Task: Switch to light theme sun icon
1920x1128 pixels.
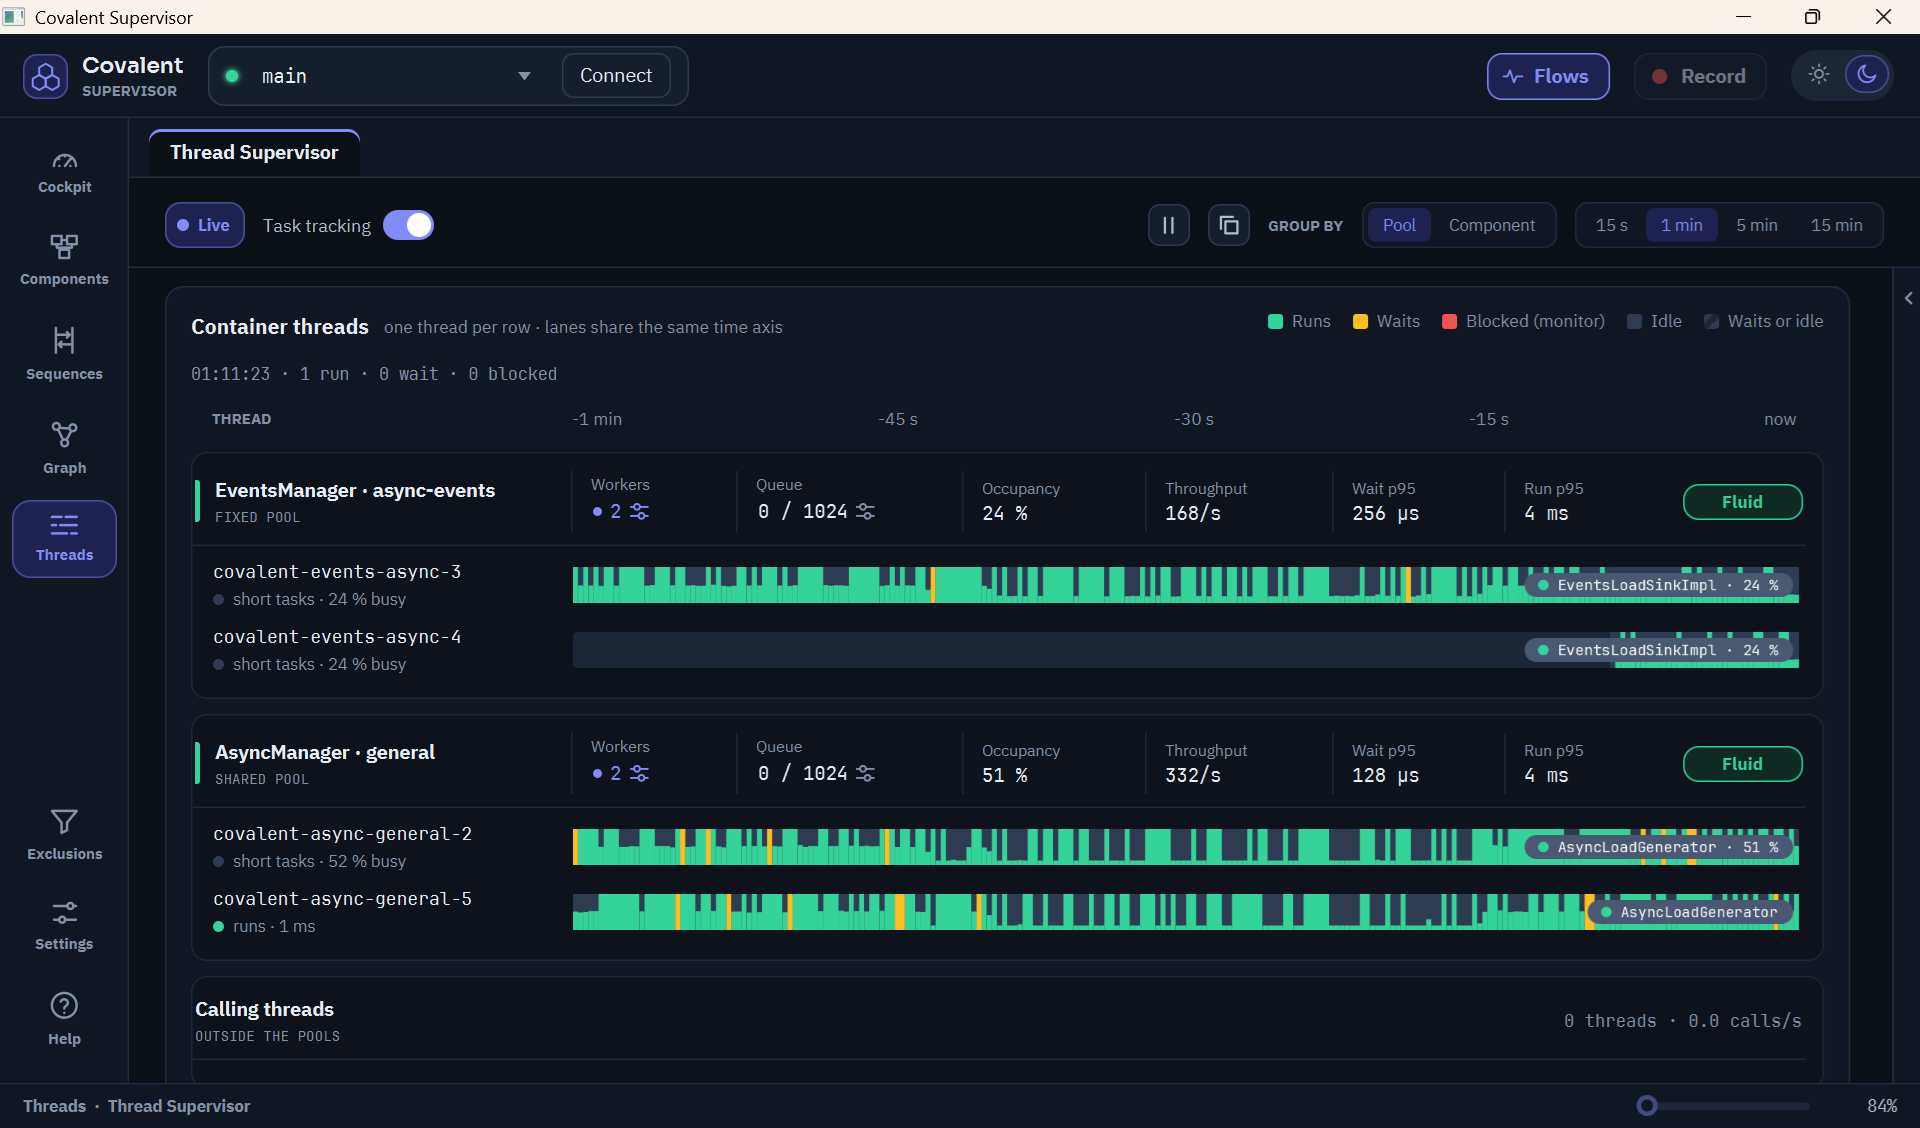Action: [1818, 75]
